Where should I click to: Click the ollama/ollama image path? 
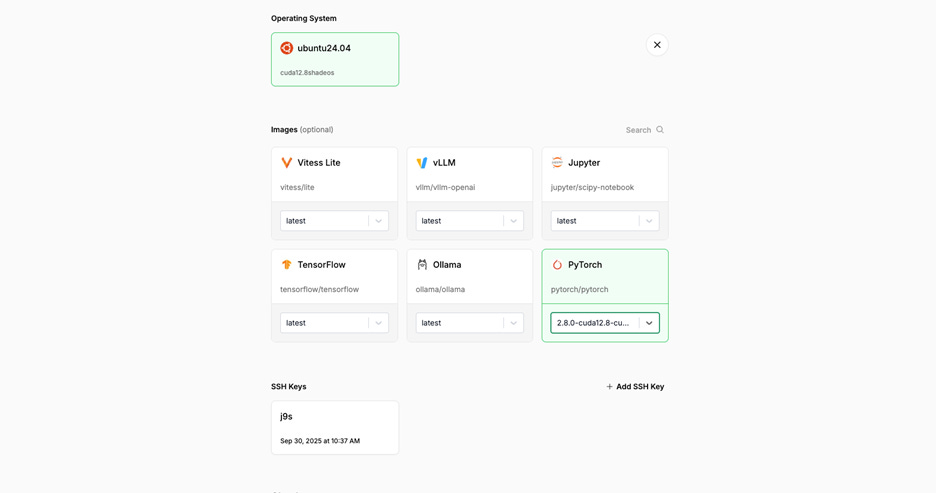(x=440, y=289)
